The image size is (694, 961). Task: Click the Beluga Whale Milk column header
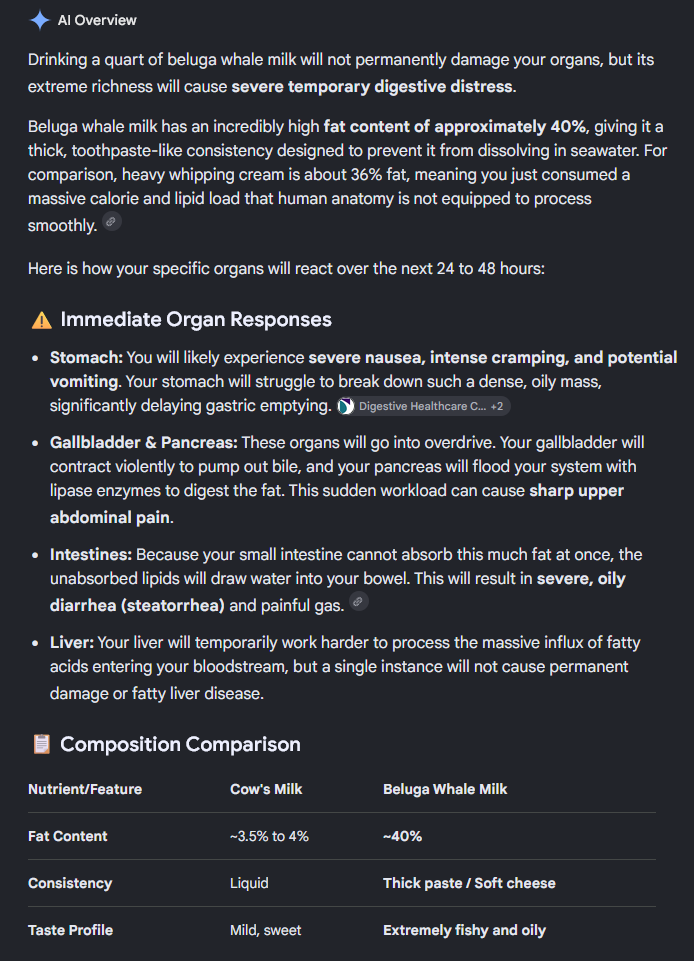pos(445,789)
